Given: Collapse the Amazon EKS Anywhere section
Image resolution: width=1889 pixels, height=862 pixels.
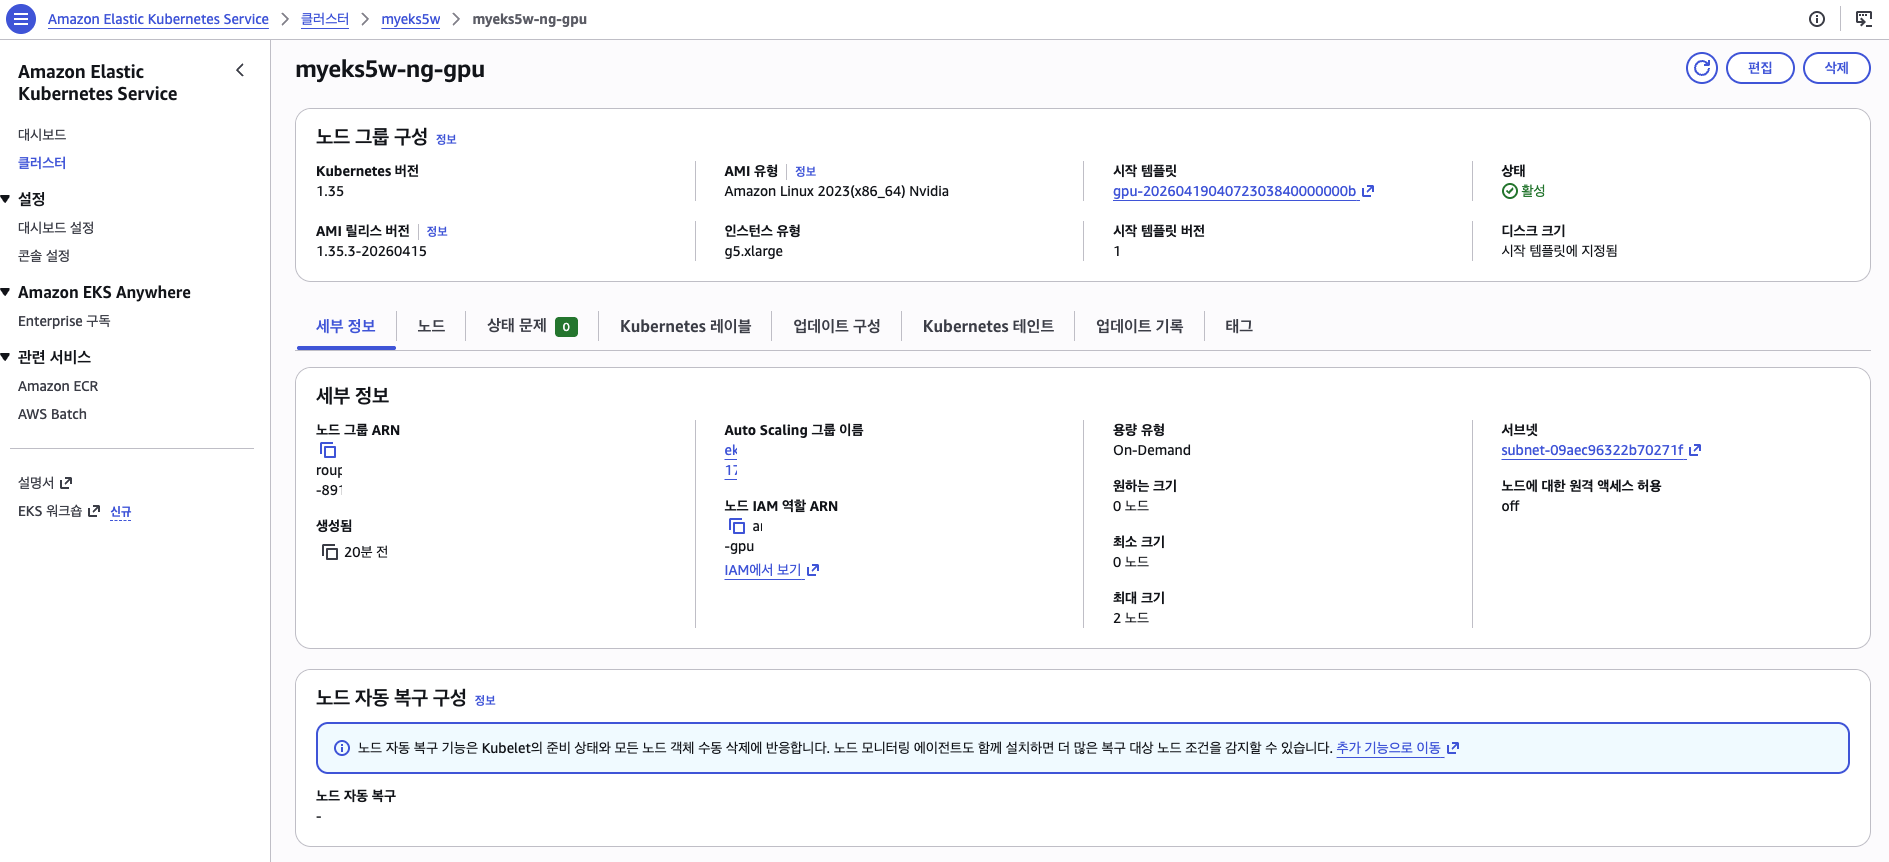Looking at the screenshot, I should tap(6, 292).
